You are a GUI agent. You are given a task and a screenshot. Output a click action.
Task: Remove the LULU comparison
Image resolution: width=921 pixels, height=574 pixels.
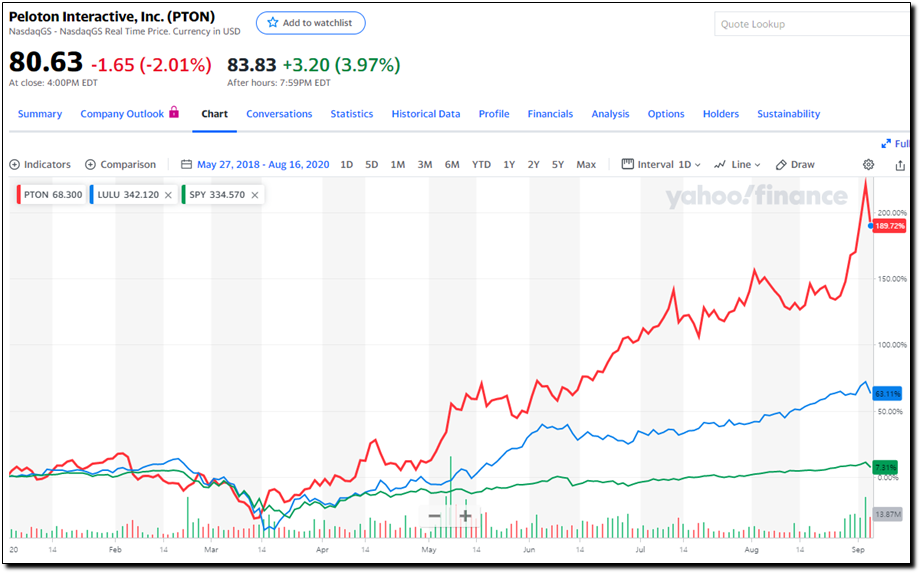click(168, 195)
